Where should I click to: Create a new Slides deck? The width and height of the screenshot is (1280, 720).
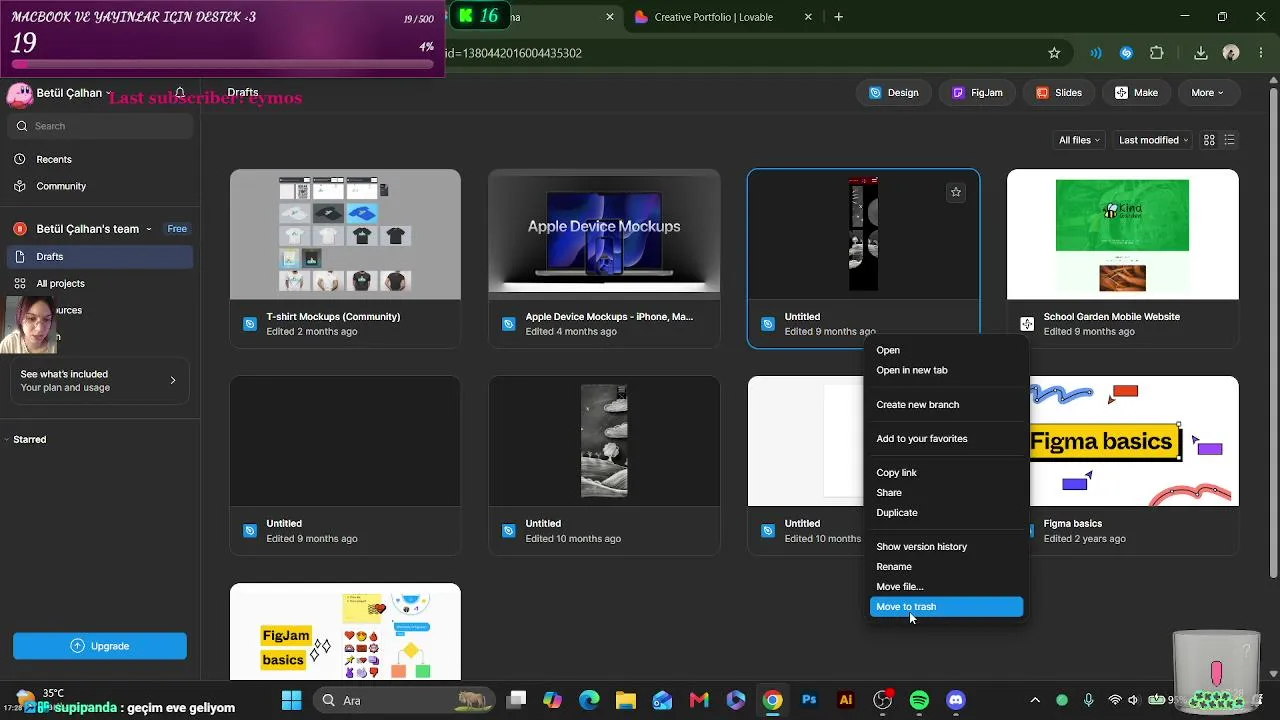tap(1060, 93)
